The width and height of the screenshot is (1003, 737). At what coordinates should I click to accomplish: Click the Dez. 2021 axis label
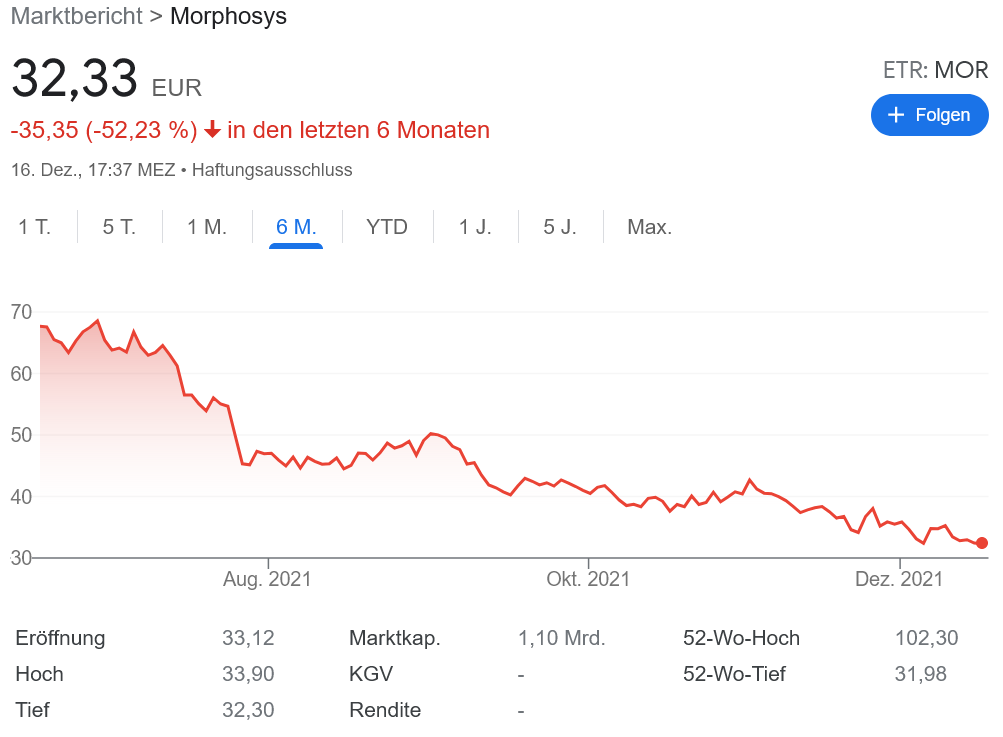[900, 579]
